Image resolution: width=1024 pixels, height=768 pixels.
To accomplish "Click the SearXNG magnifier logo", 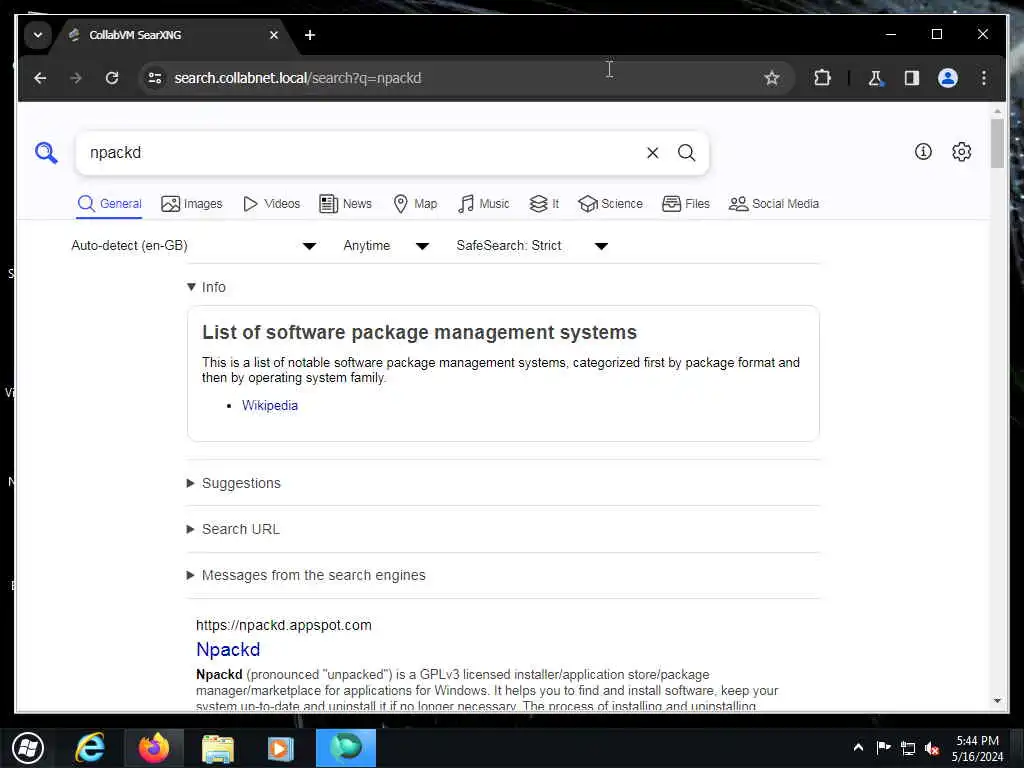I will pyautogui.click(x=46, y=153).
